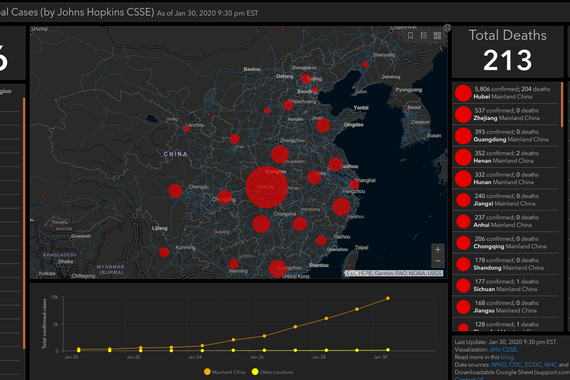Open the ECDC data source link

pos(533,364)
